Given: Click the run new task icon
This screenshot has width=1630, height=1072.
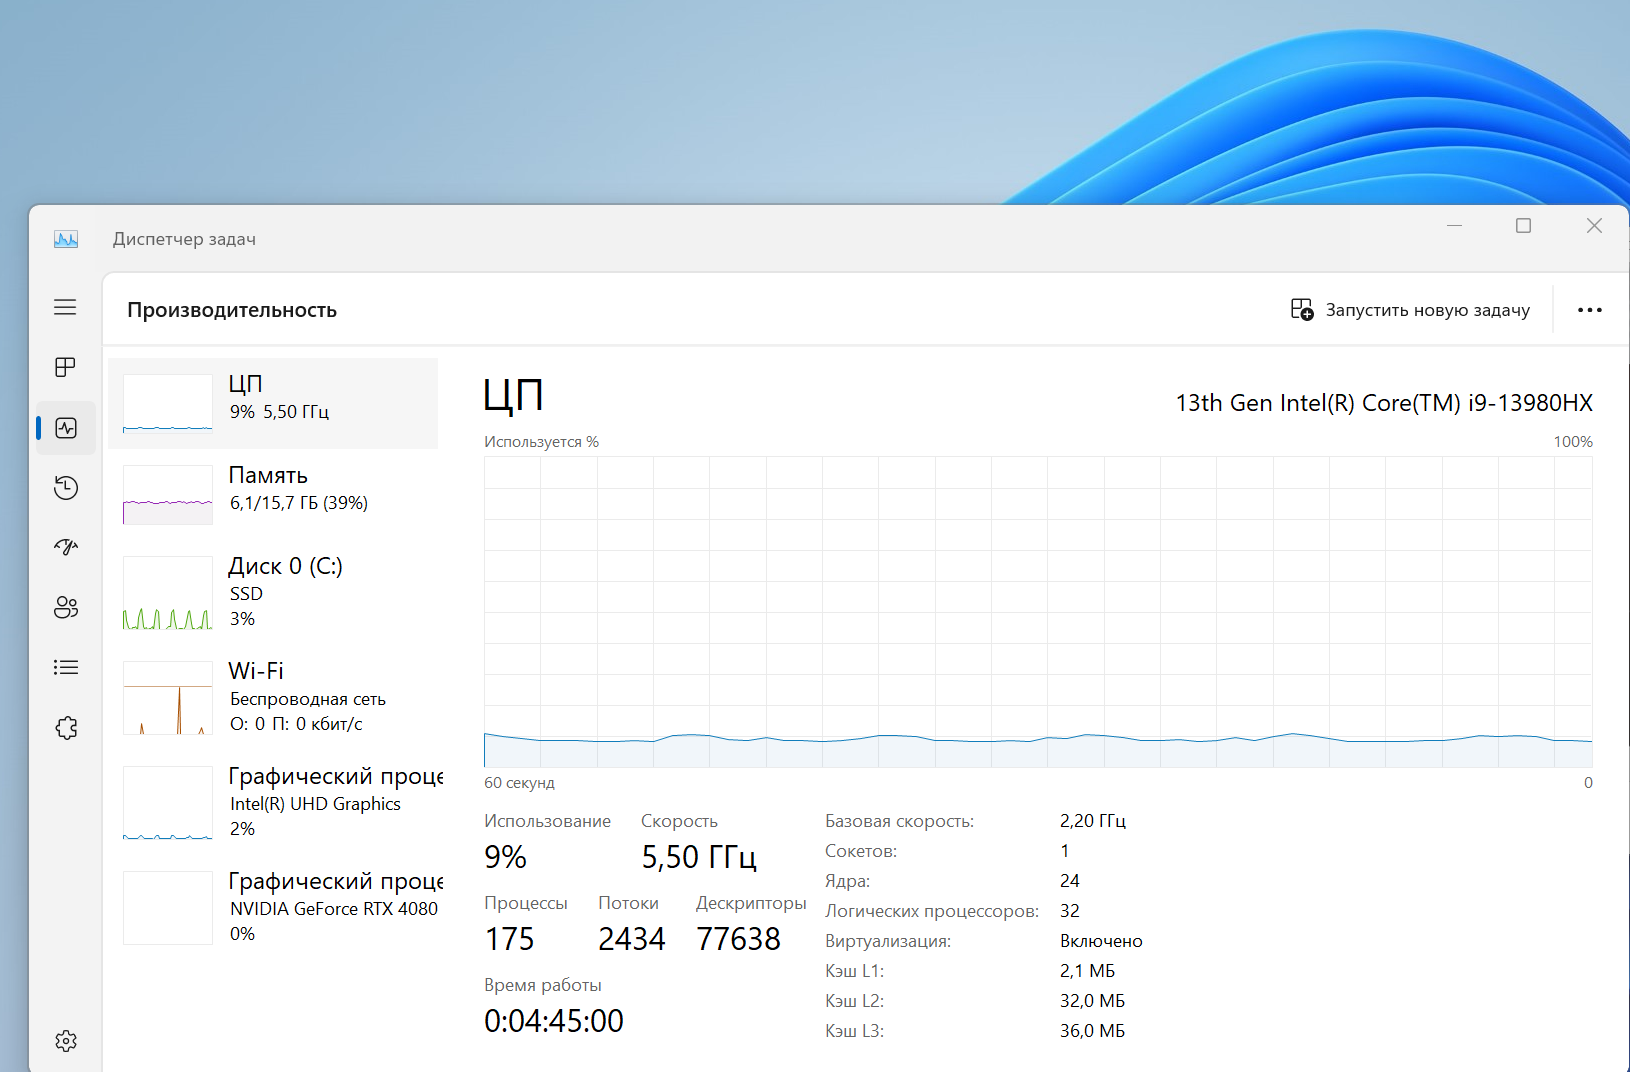Looking at the screenshot, I should point(1302,309).
